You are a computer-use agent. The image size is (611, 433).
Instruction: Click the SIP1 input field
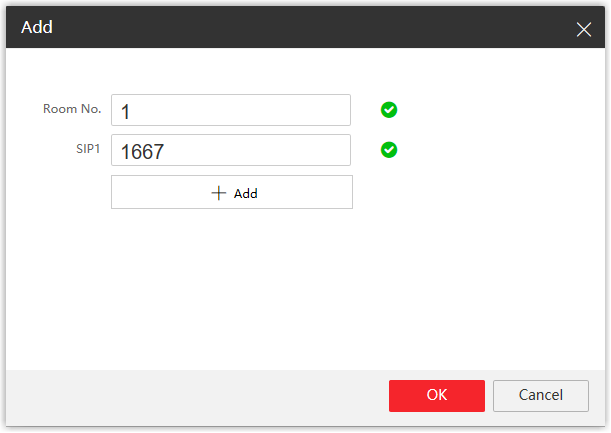pyautogui.click(x=230, y=150)
